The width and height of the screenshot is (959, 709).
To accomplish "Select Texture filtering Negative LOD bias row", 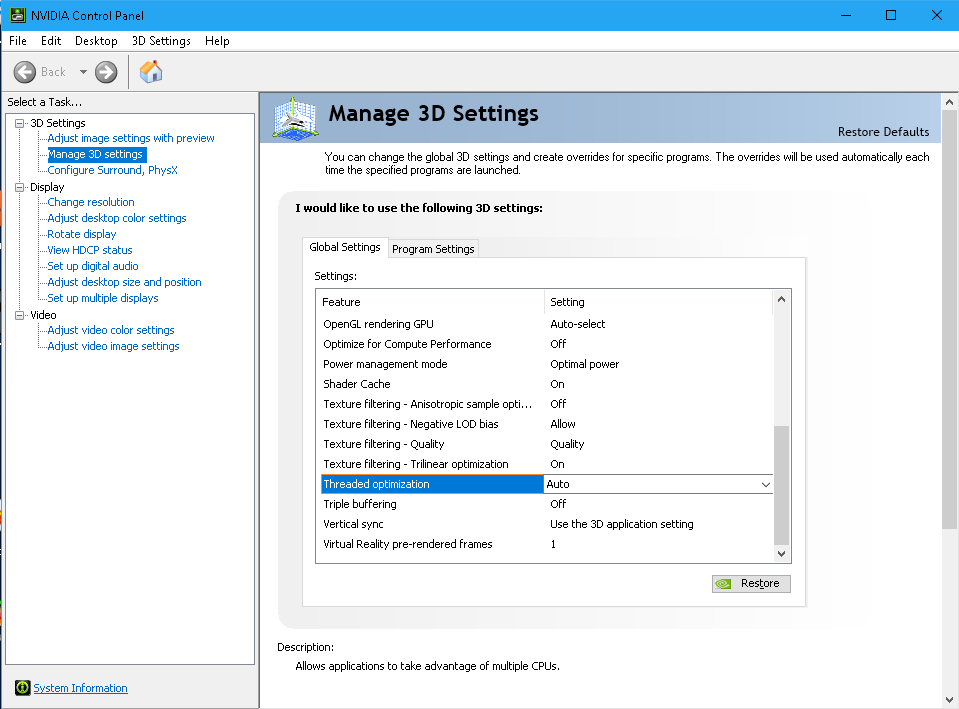I will tap(547, 424).
